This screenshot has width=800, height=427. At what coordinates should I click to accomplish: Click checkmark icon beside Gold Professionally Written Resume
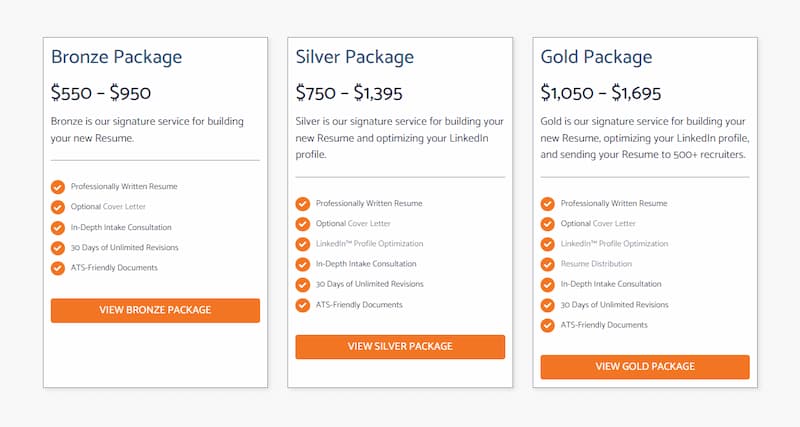pos(547,204)
